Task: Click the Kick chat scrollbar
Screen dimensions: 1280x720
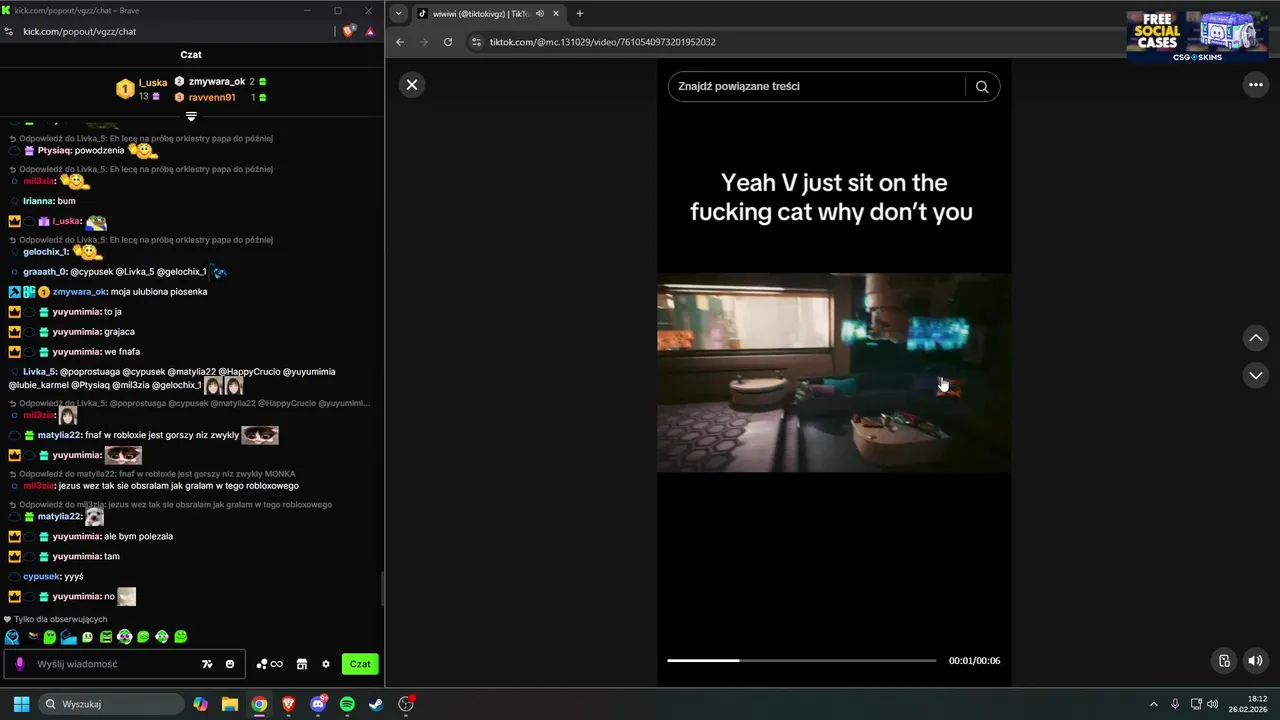Action: (x=381, y=590)
